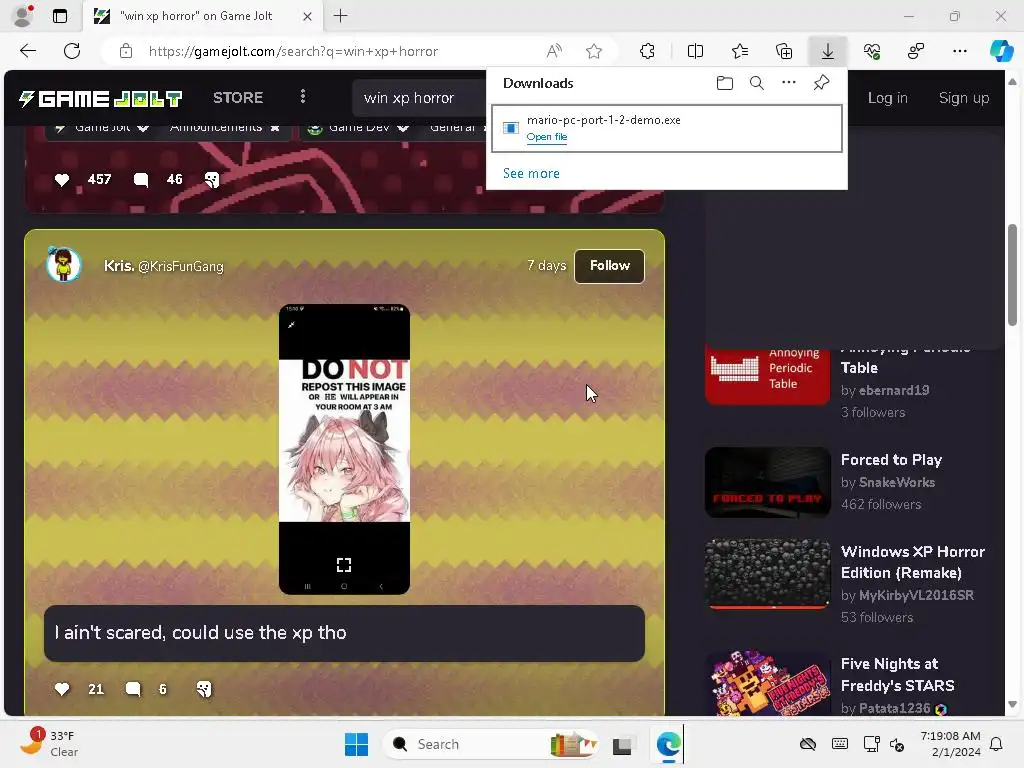Image resolution: width=1024 pixels, height=768 pixels.
Task: Open ebernard19 author link
Action: tap(894, 391)
